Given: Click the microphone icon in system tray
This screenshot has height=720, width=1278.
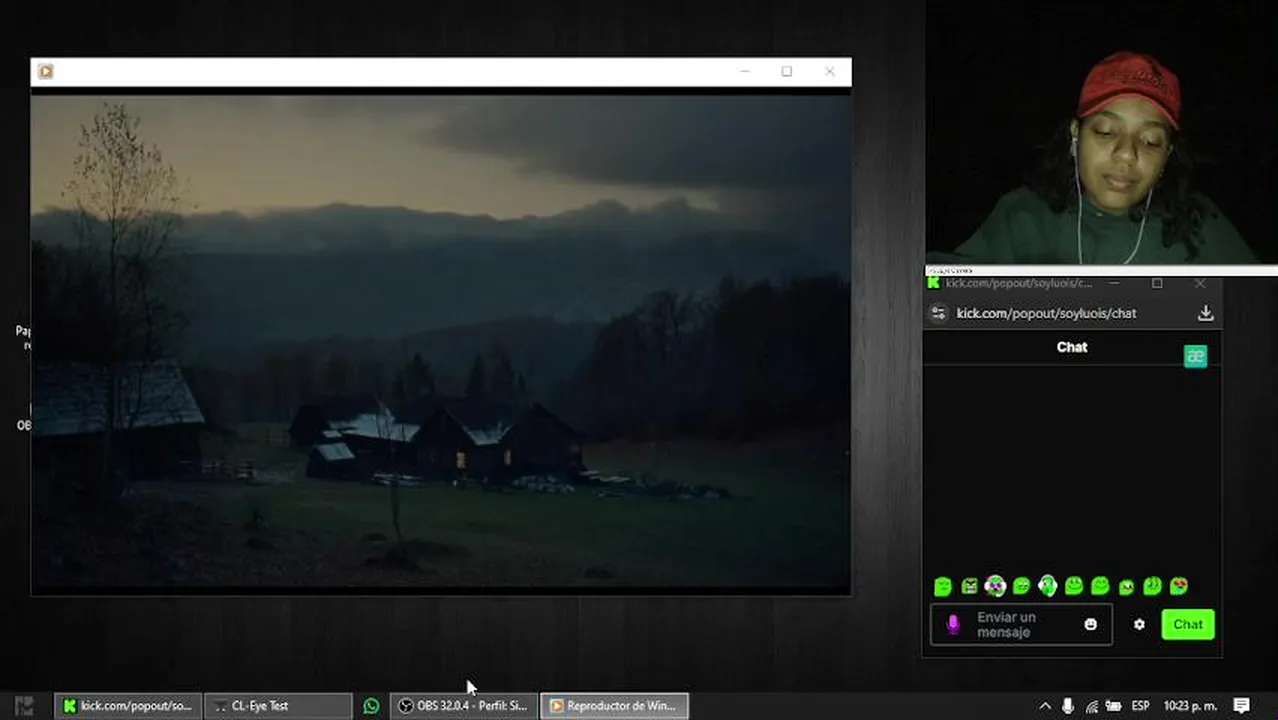Looking at the screenshot, I should (1068, 706).
